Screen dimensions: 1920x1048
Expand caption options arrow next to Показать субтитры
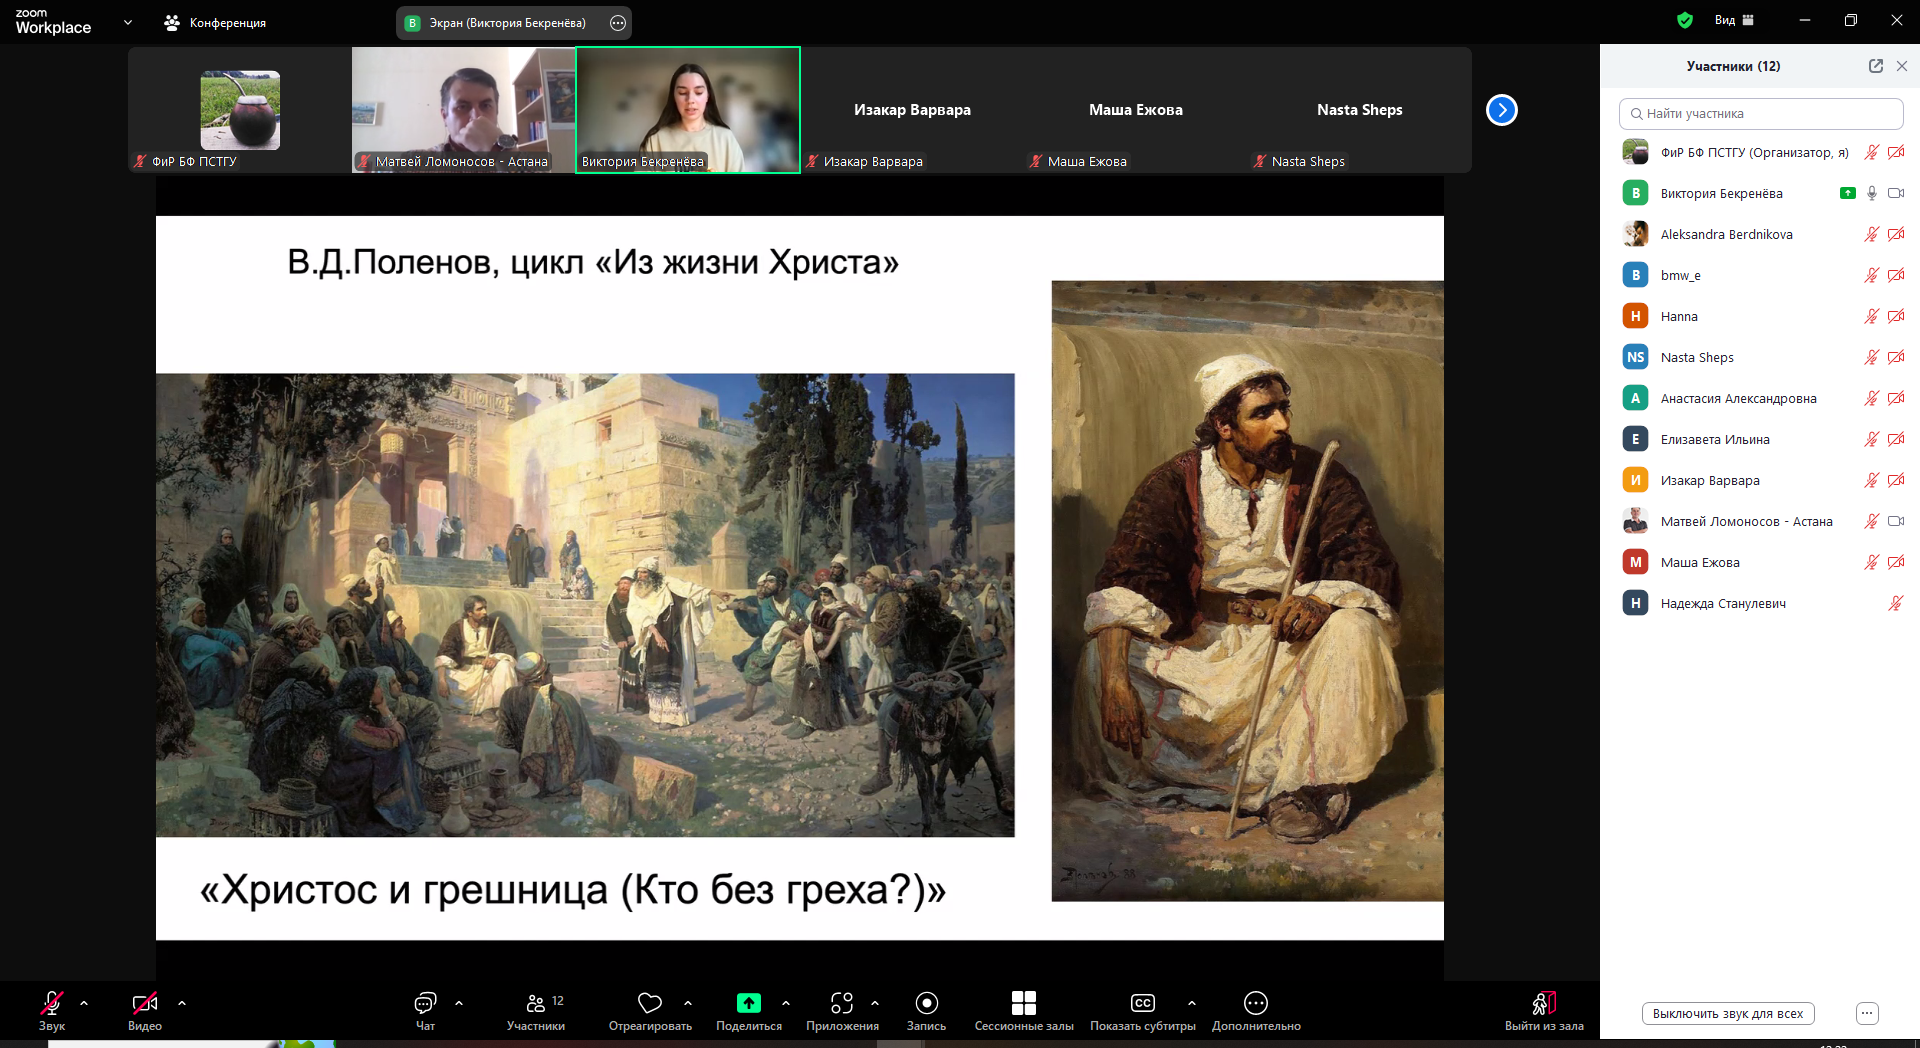pos(1192,1002)
